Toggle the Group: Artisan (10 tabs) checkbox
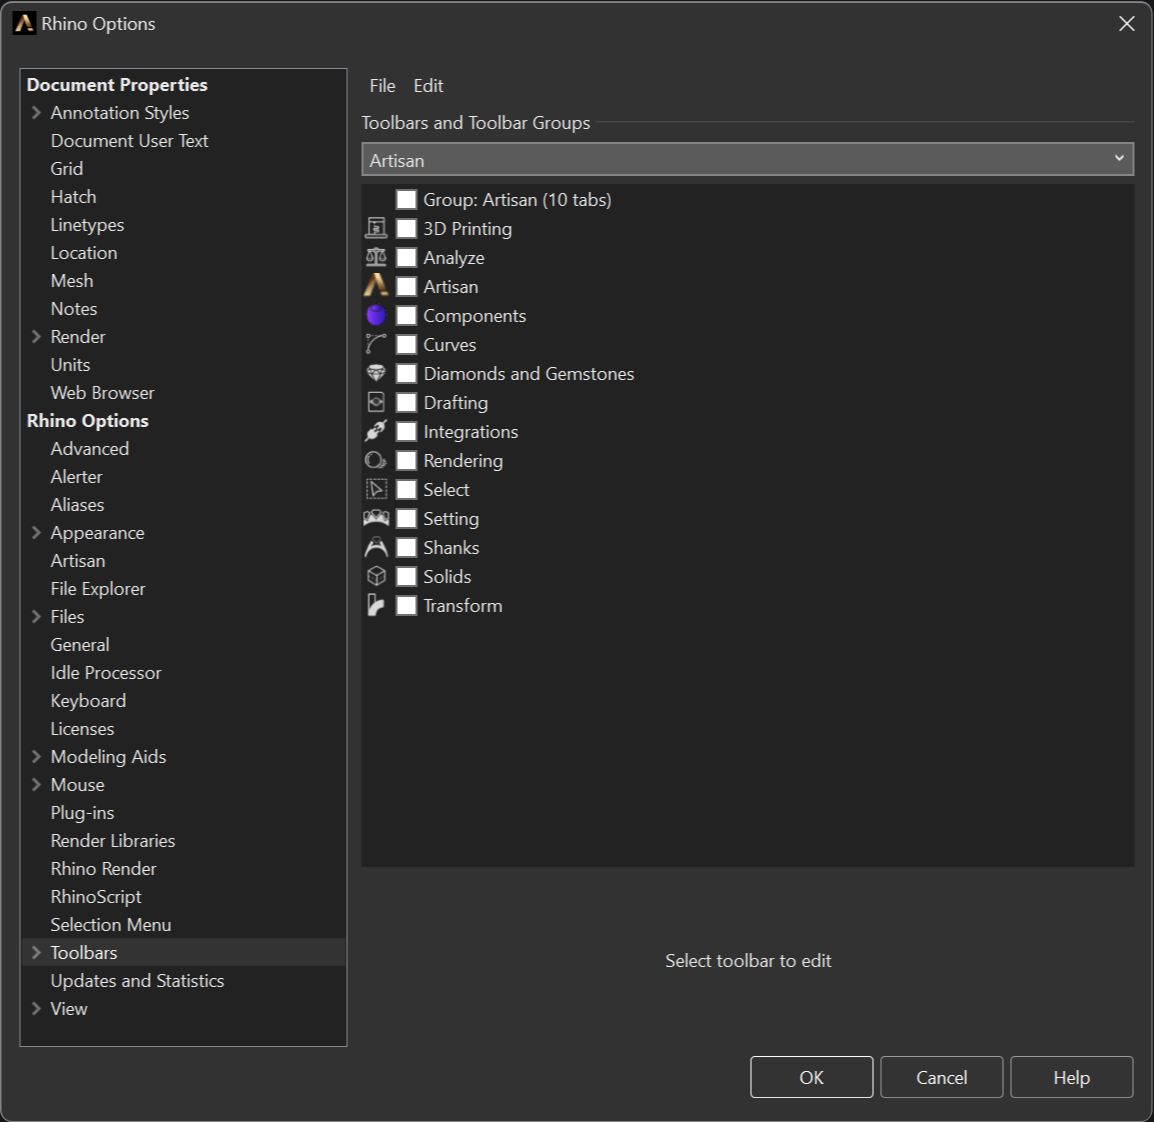Viewport: 1154px width, 1122px height. (406, 199)
